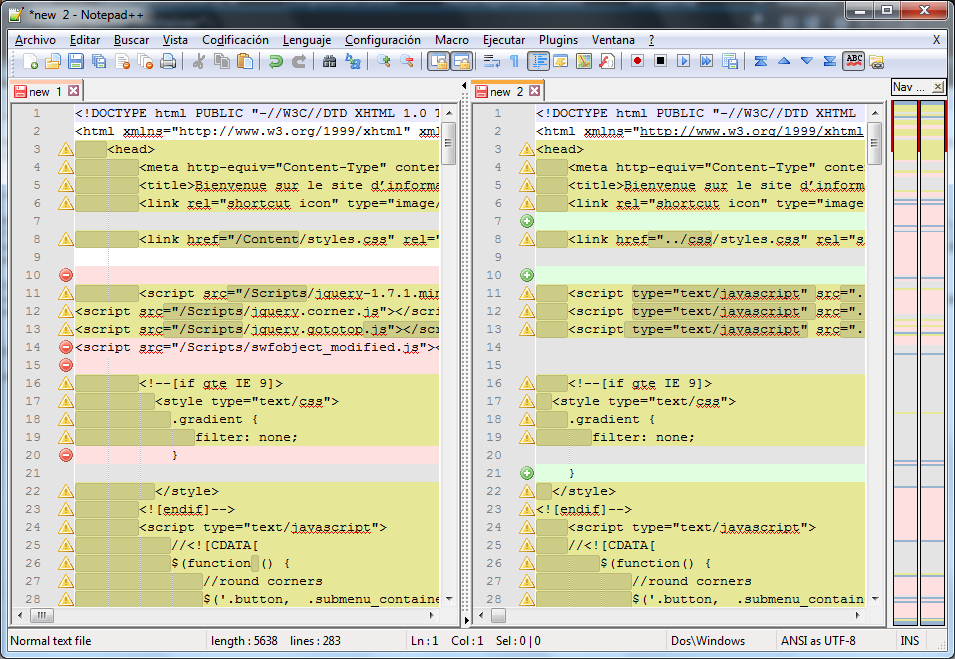The width and height of the screenshot is (955, 659).
Task: Save the document using floppy icon
Action: coord(76,62)
